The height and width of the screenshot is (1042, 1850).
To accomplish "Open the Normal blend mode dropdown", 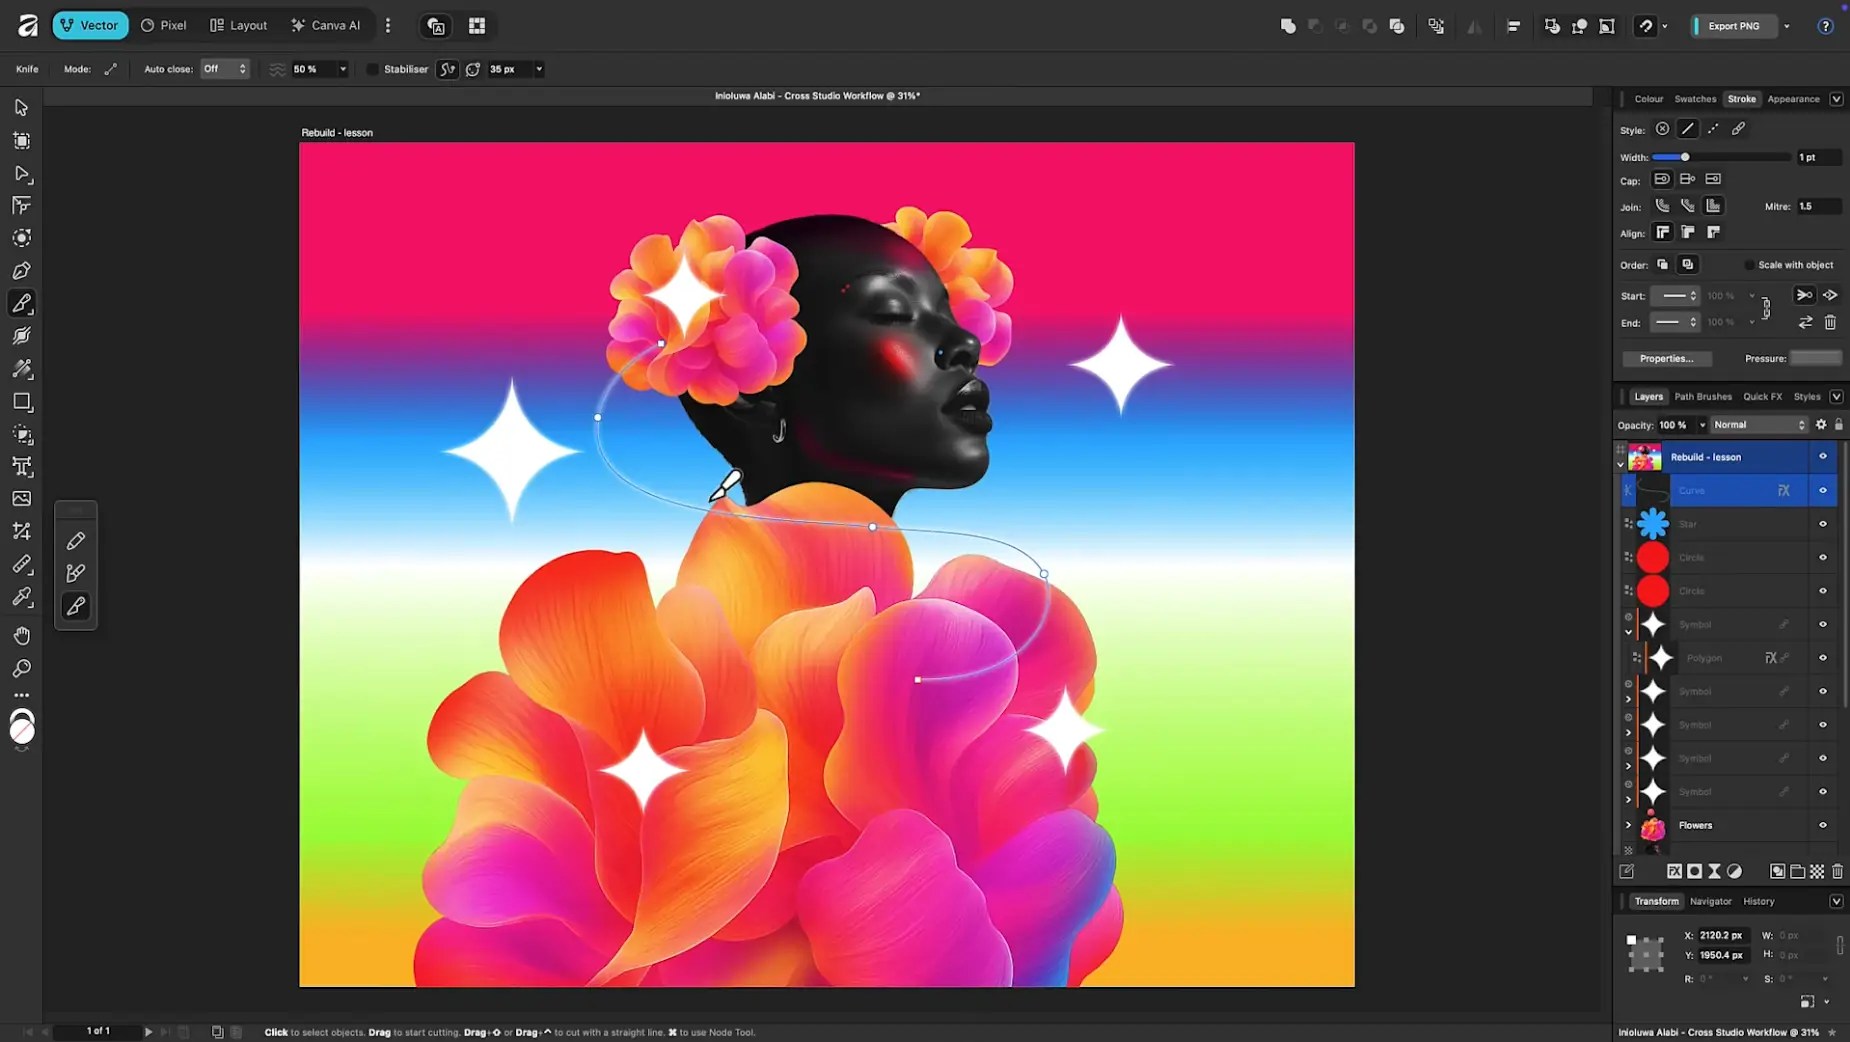I will 1759,425.
